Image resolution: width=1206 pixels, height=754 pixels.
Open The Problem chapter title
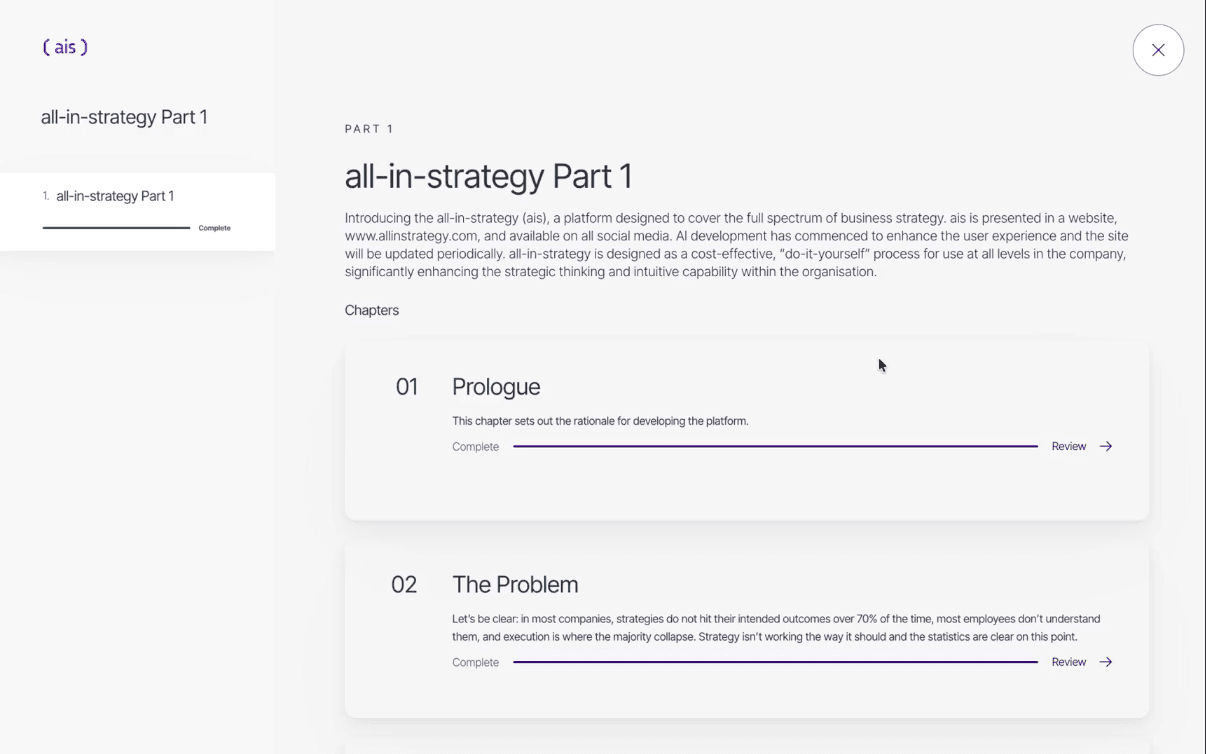click(515, 585)
